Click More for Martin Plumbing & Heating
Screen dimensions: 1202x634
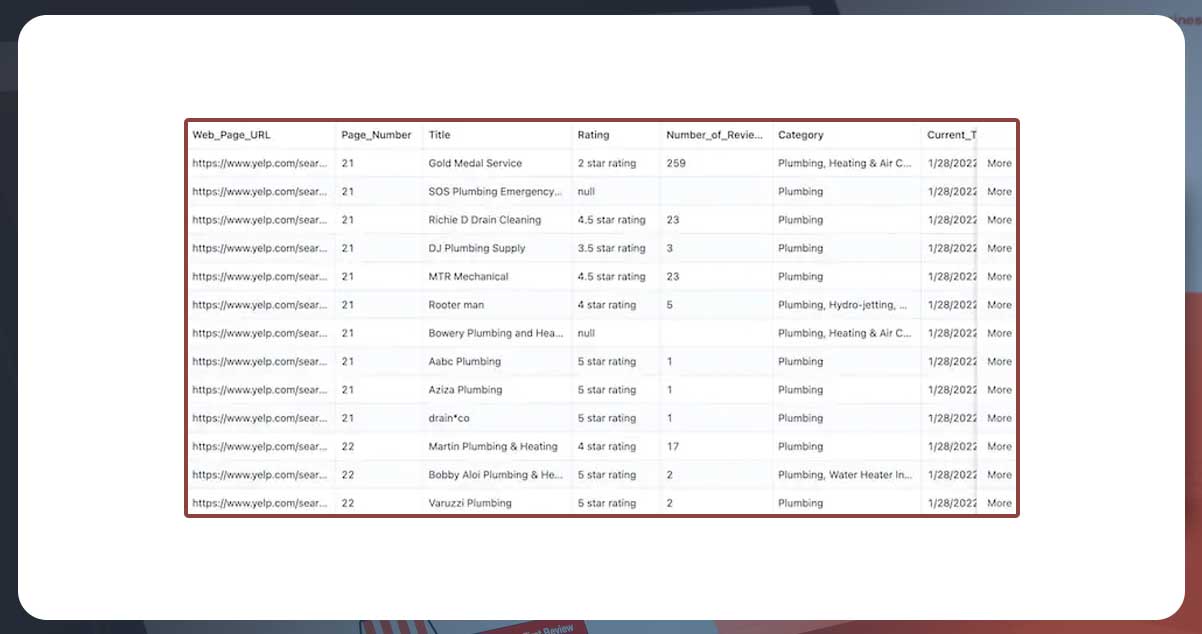999,446
